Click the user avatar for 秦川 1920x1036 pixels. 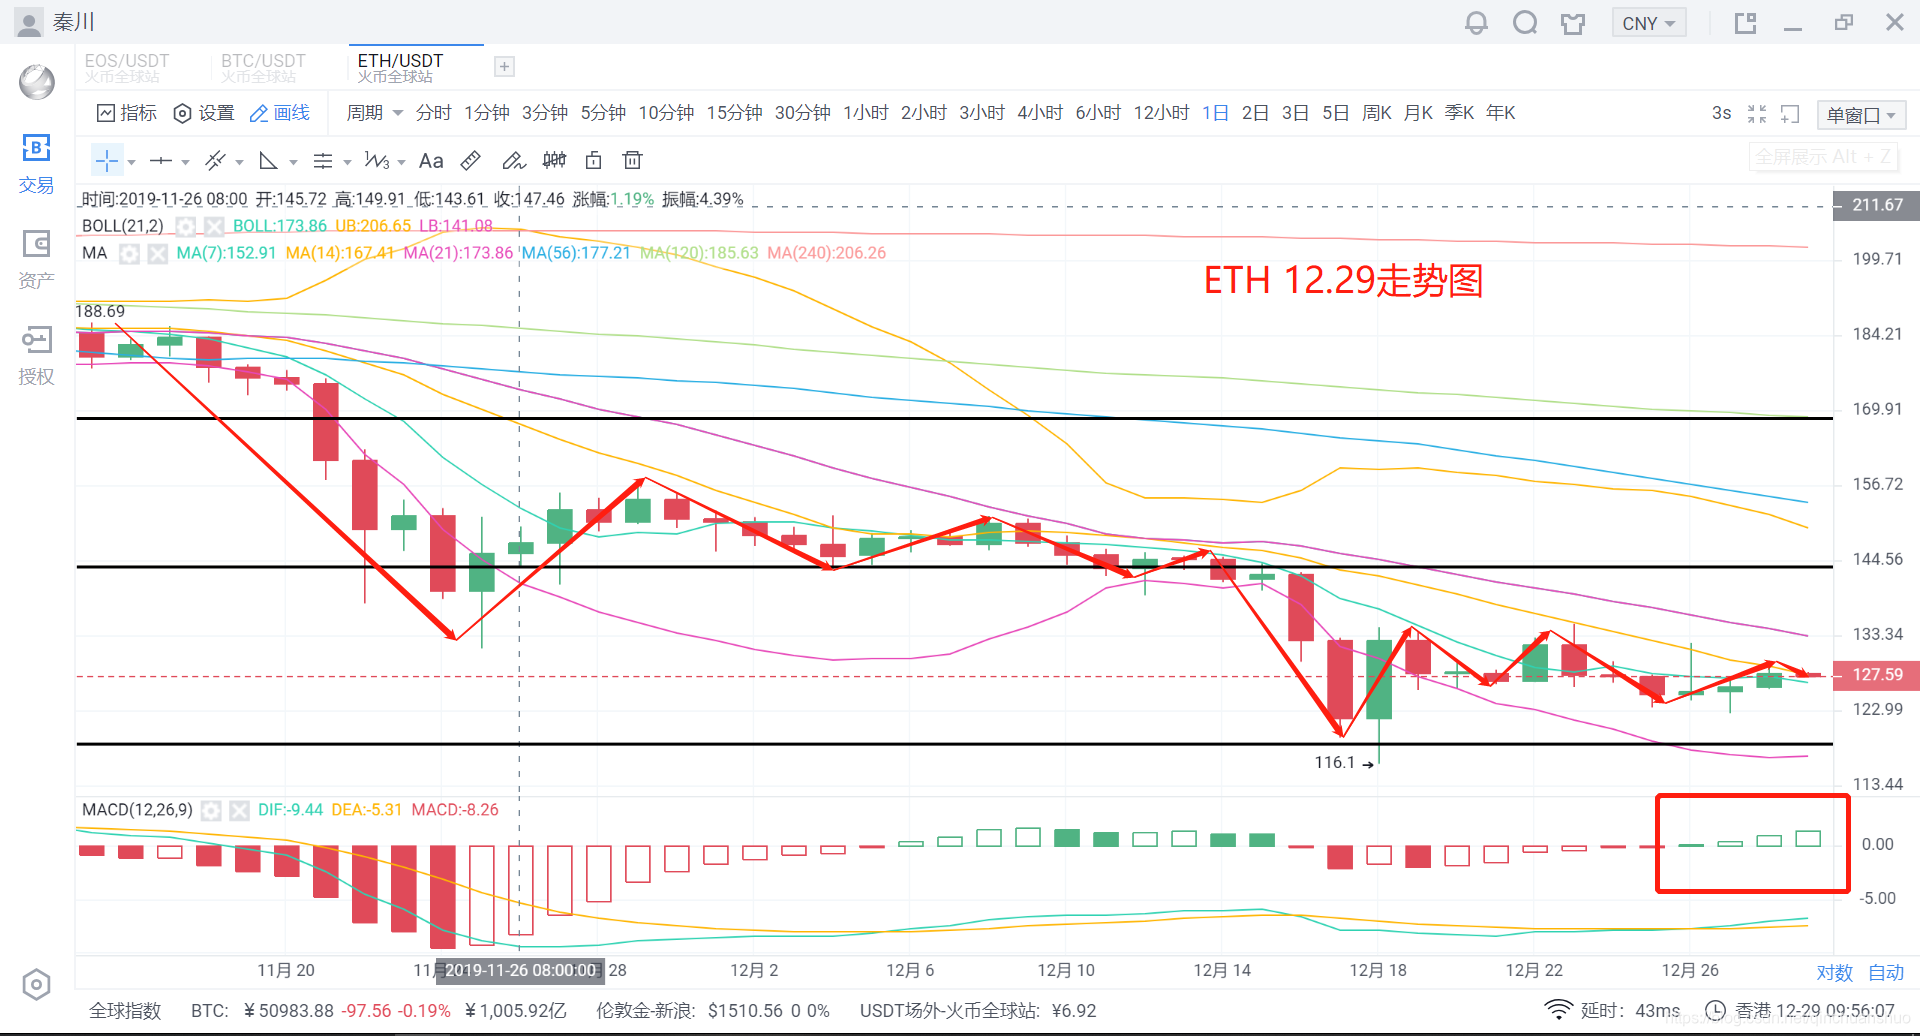29,22
